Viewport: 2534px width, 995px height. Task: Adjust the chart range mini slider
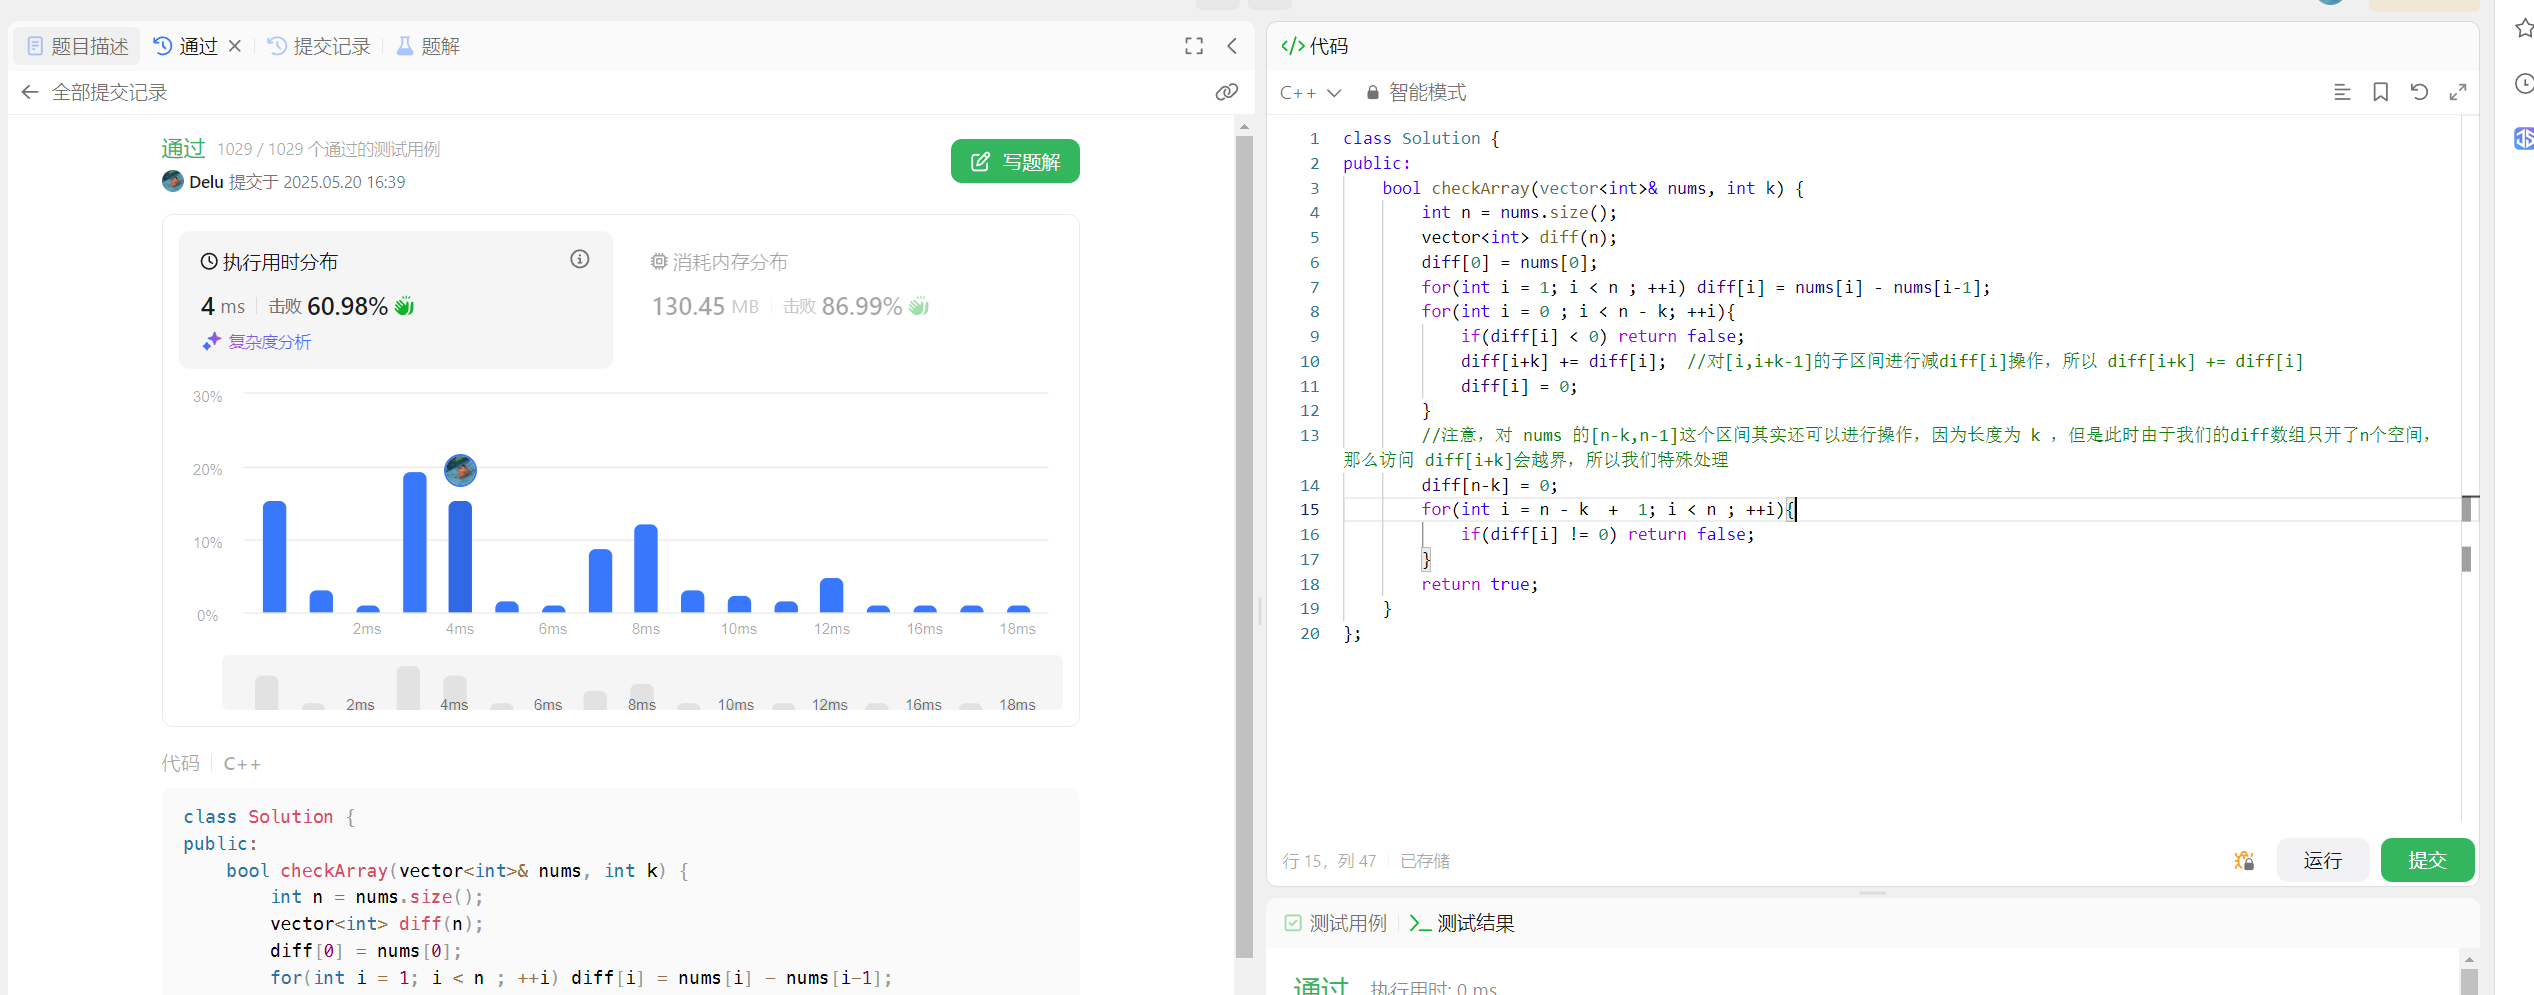[x=642, y=682]
